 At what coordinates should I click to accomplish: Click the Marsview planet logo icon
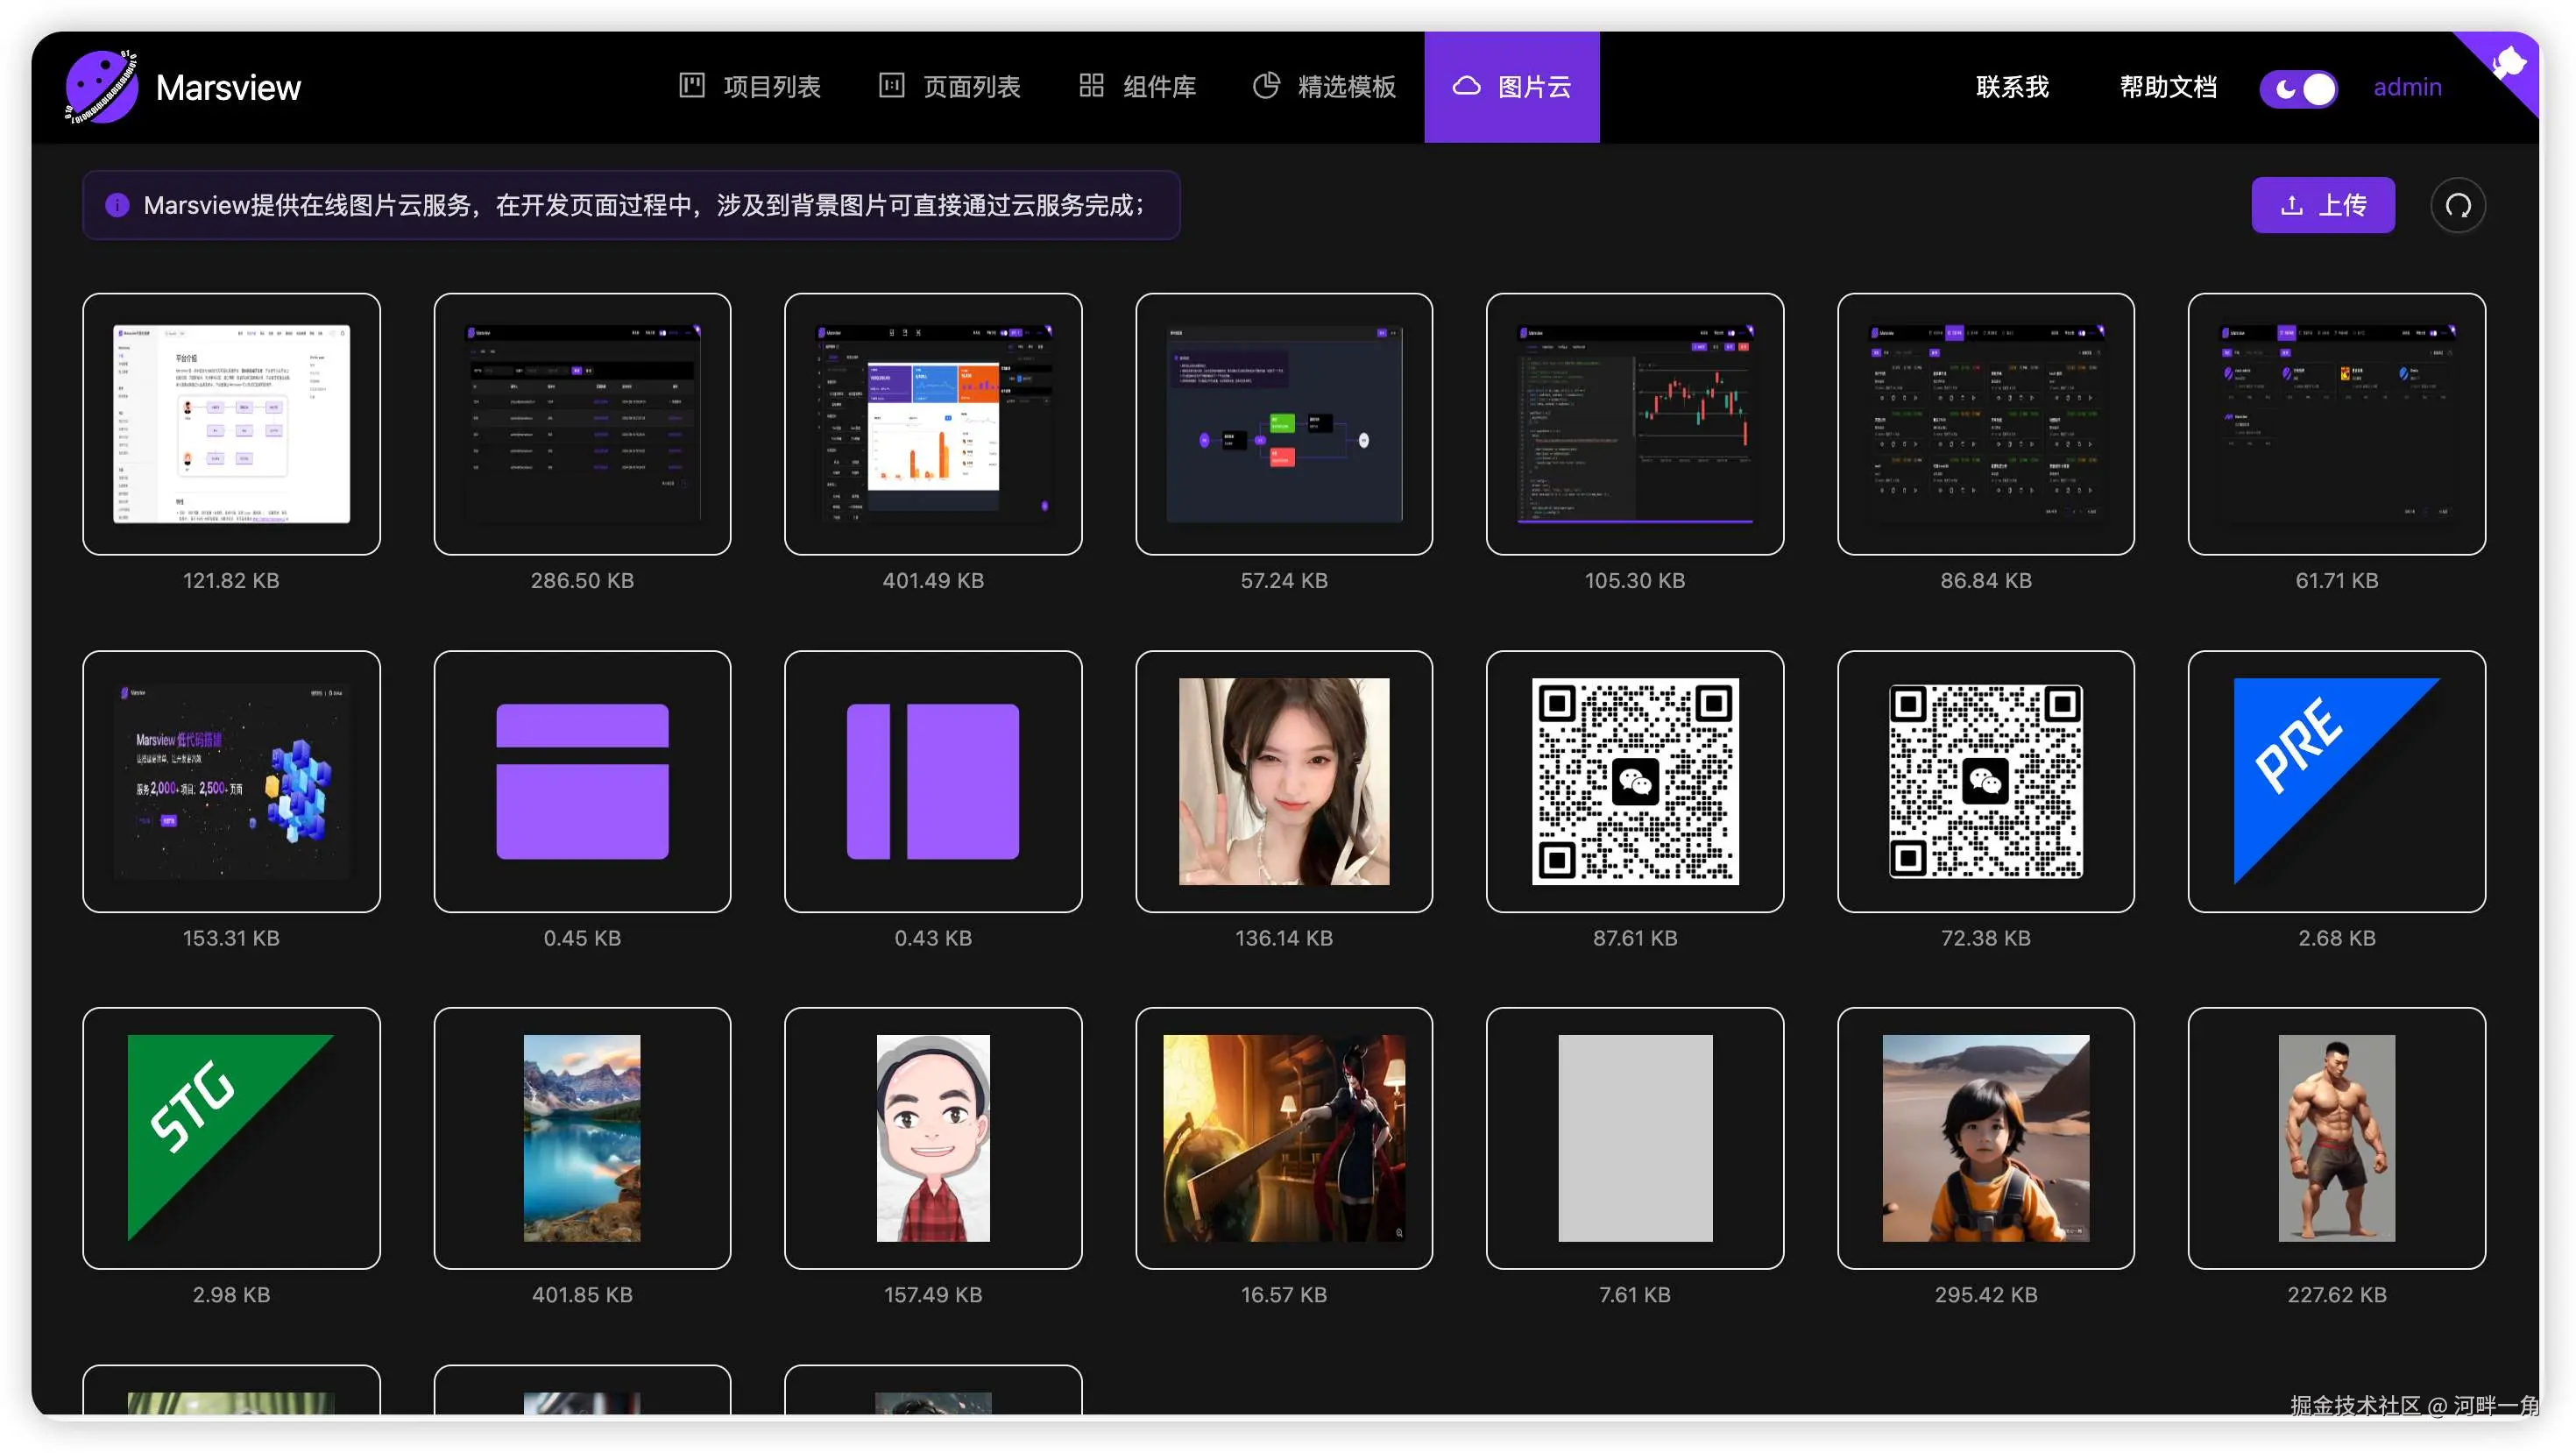tap(101, 87)
